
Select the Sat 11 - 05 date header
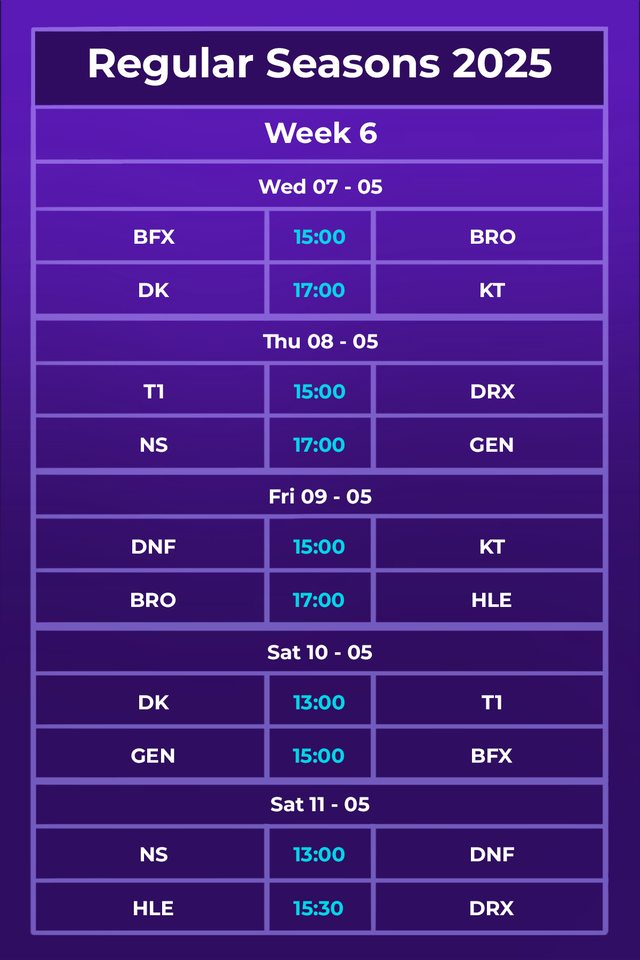point(320,804)
